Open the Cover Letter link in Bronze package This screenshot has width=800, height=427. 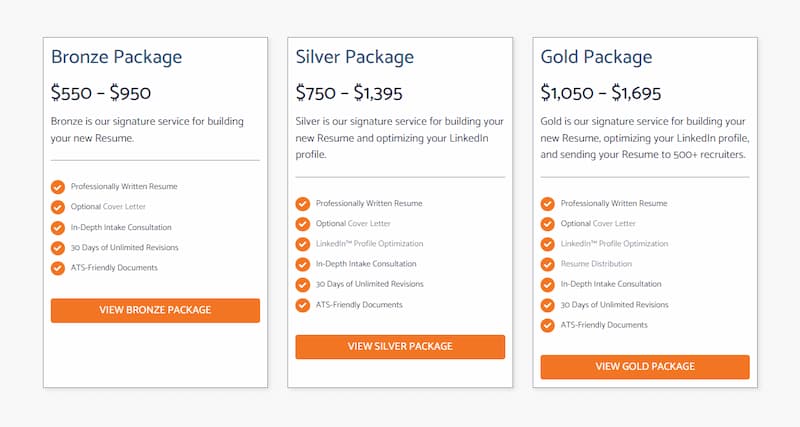pos(124,207)
